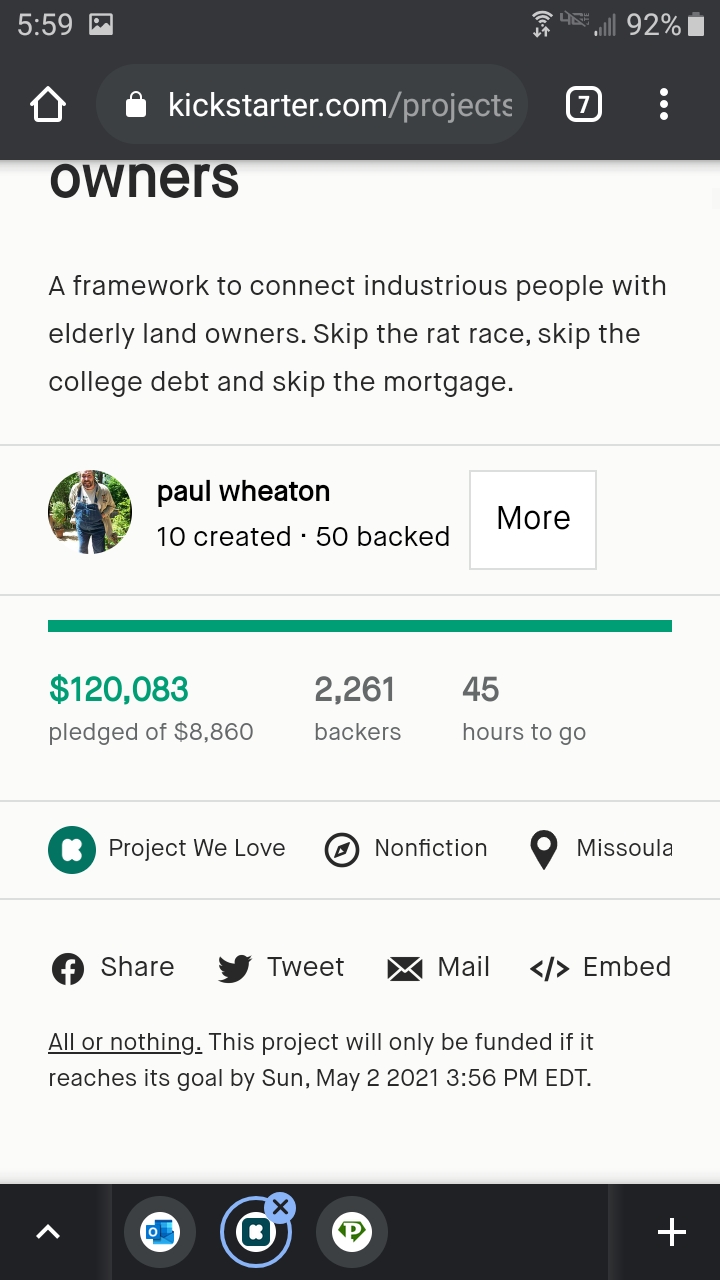Expand the tab strip with up chevron
720x1280 pixels.
tap(48, 1233)
